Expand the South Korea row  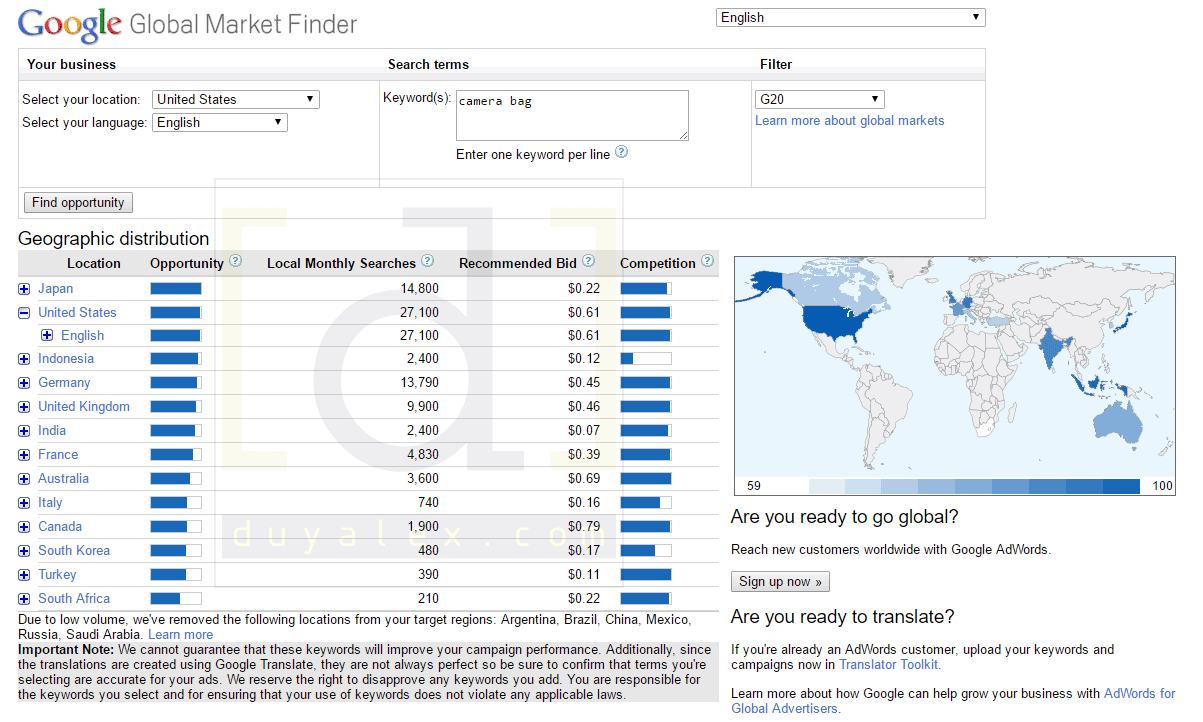click(x=24, y=551)
